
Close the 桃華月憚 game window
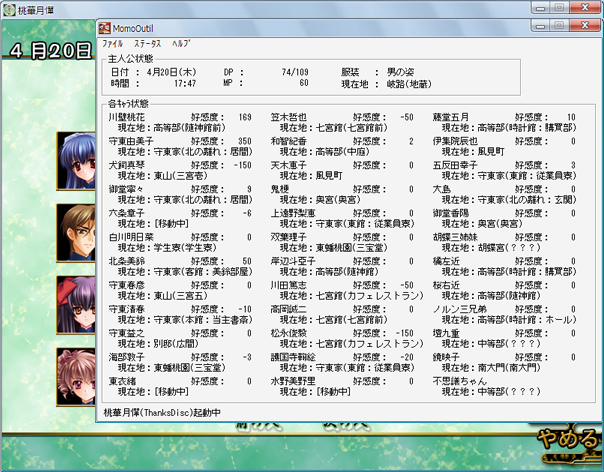click(585, 8)
